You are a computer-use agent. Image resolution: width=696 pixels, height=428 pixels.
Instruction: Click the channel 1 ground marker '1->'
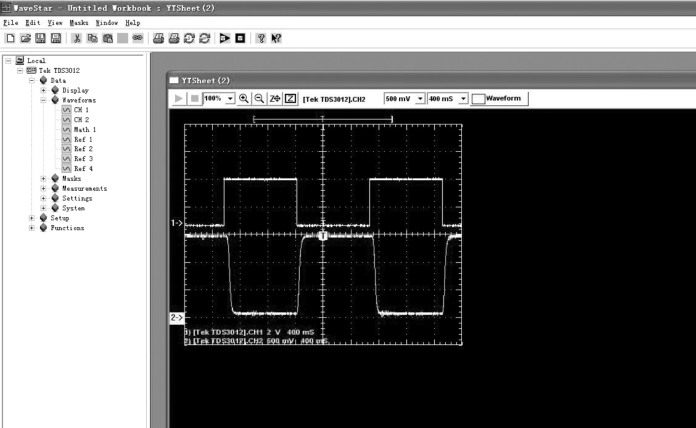[x=177, y=223]
